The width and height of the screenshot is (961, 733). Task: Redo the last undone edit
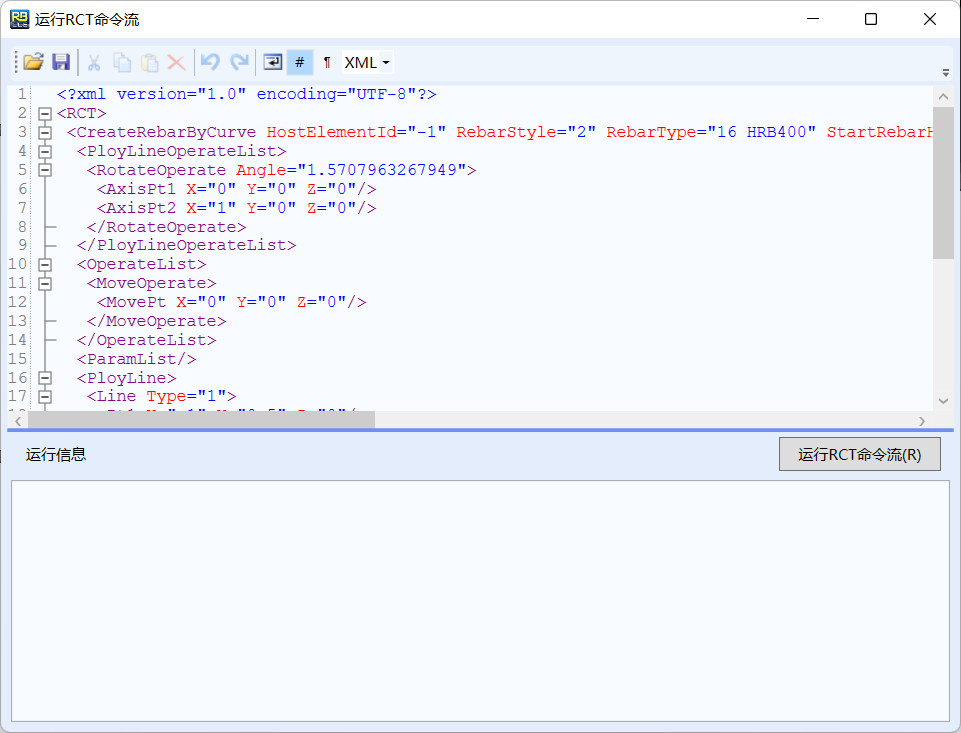point(239,62)
